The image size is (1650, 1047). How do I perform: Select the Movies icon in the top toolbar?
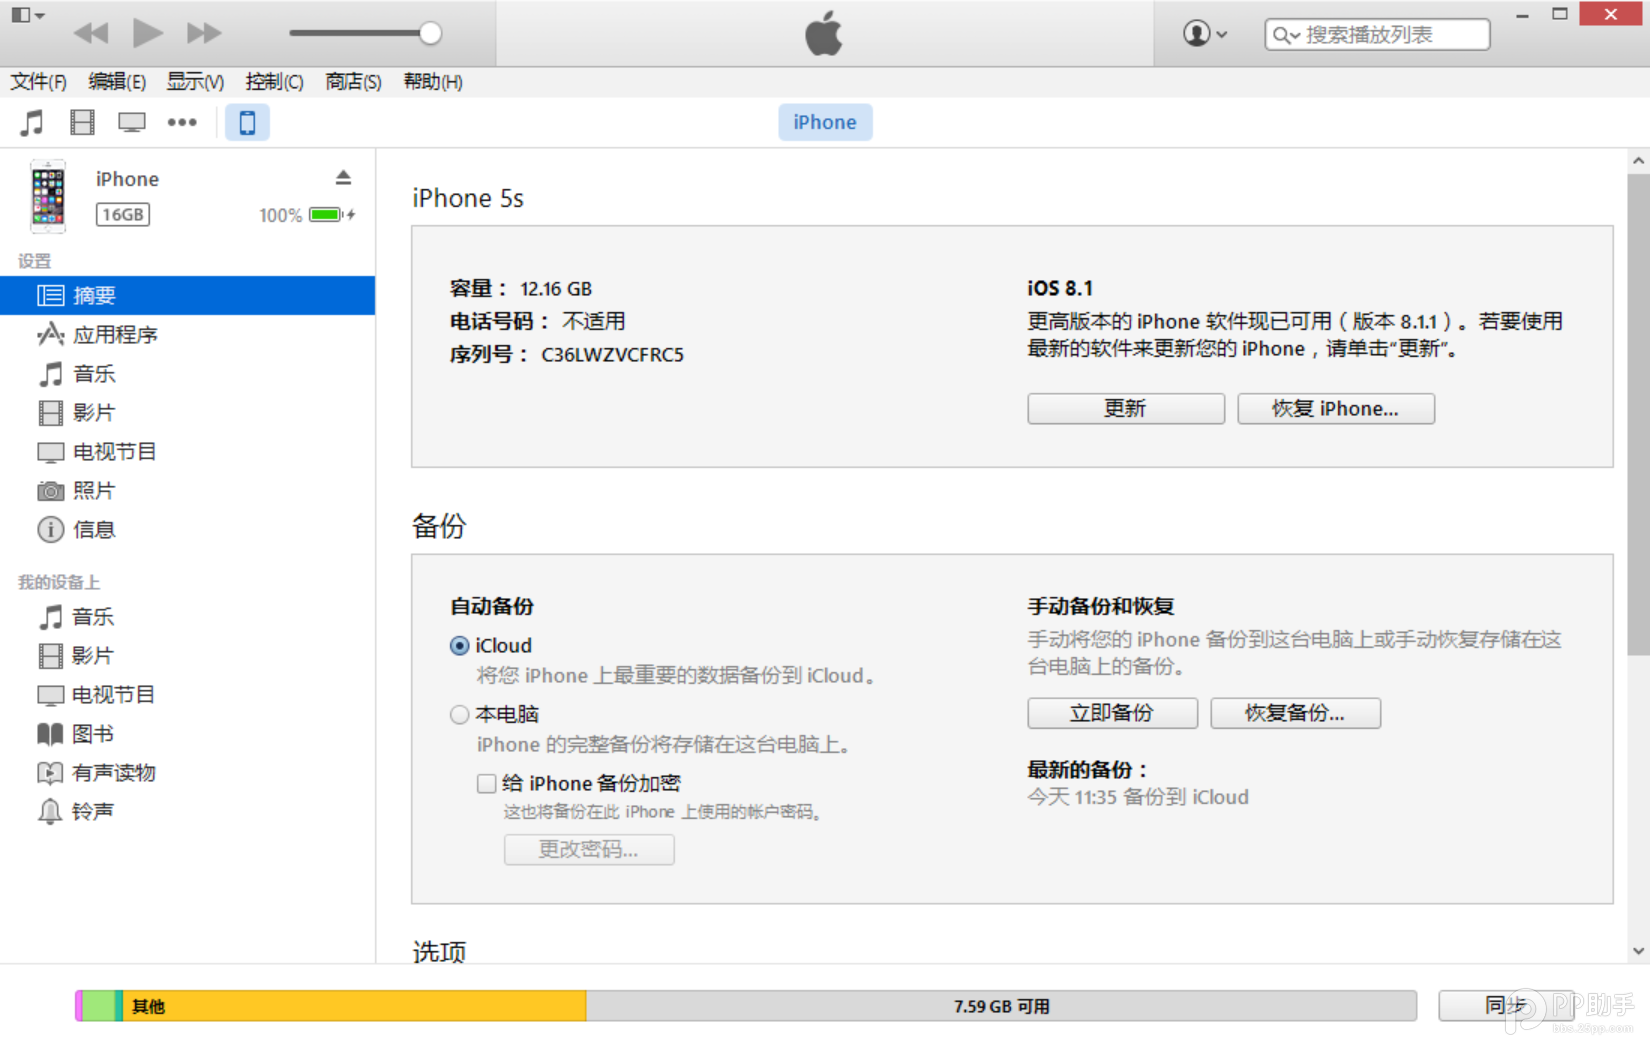[x=81, y=121]
